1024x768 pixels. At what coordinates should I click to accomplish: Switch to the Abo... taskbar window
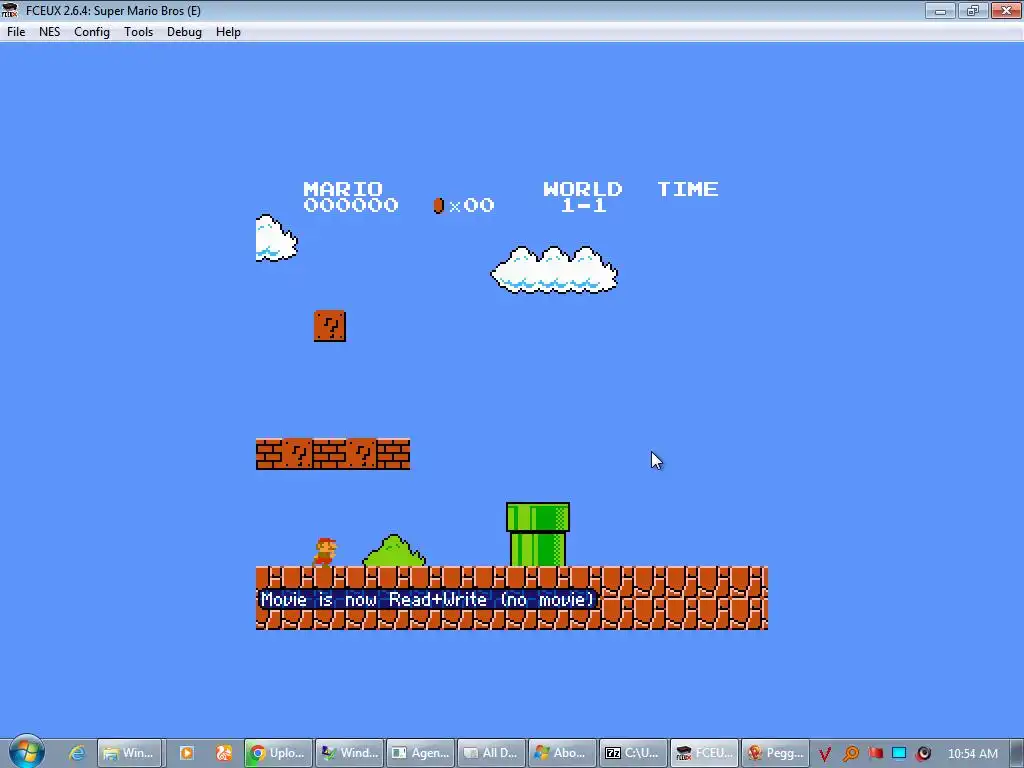tap(563, 753)
